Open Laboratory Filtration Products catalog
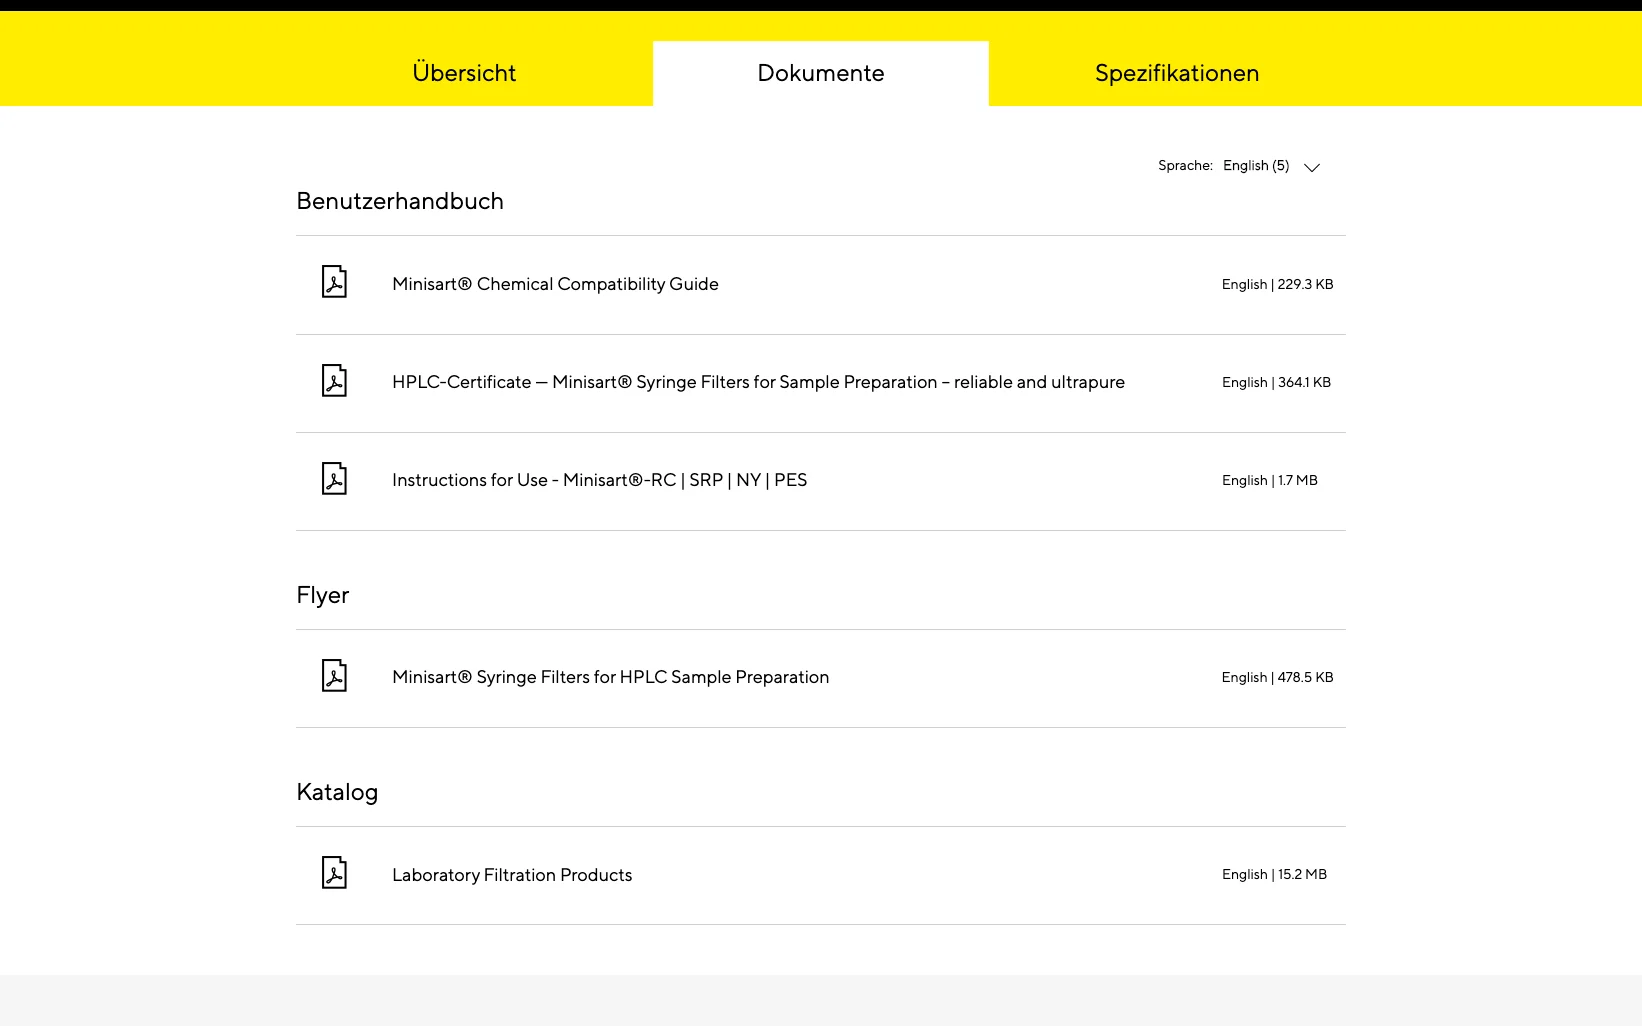 512,875
